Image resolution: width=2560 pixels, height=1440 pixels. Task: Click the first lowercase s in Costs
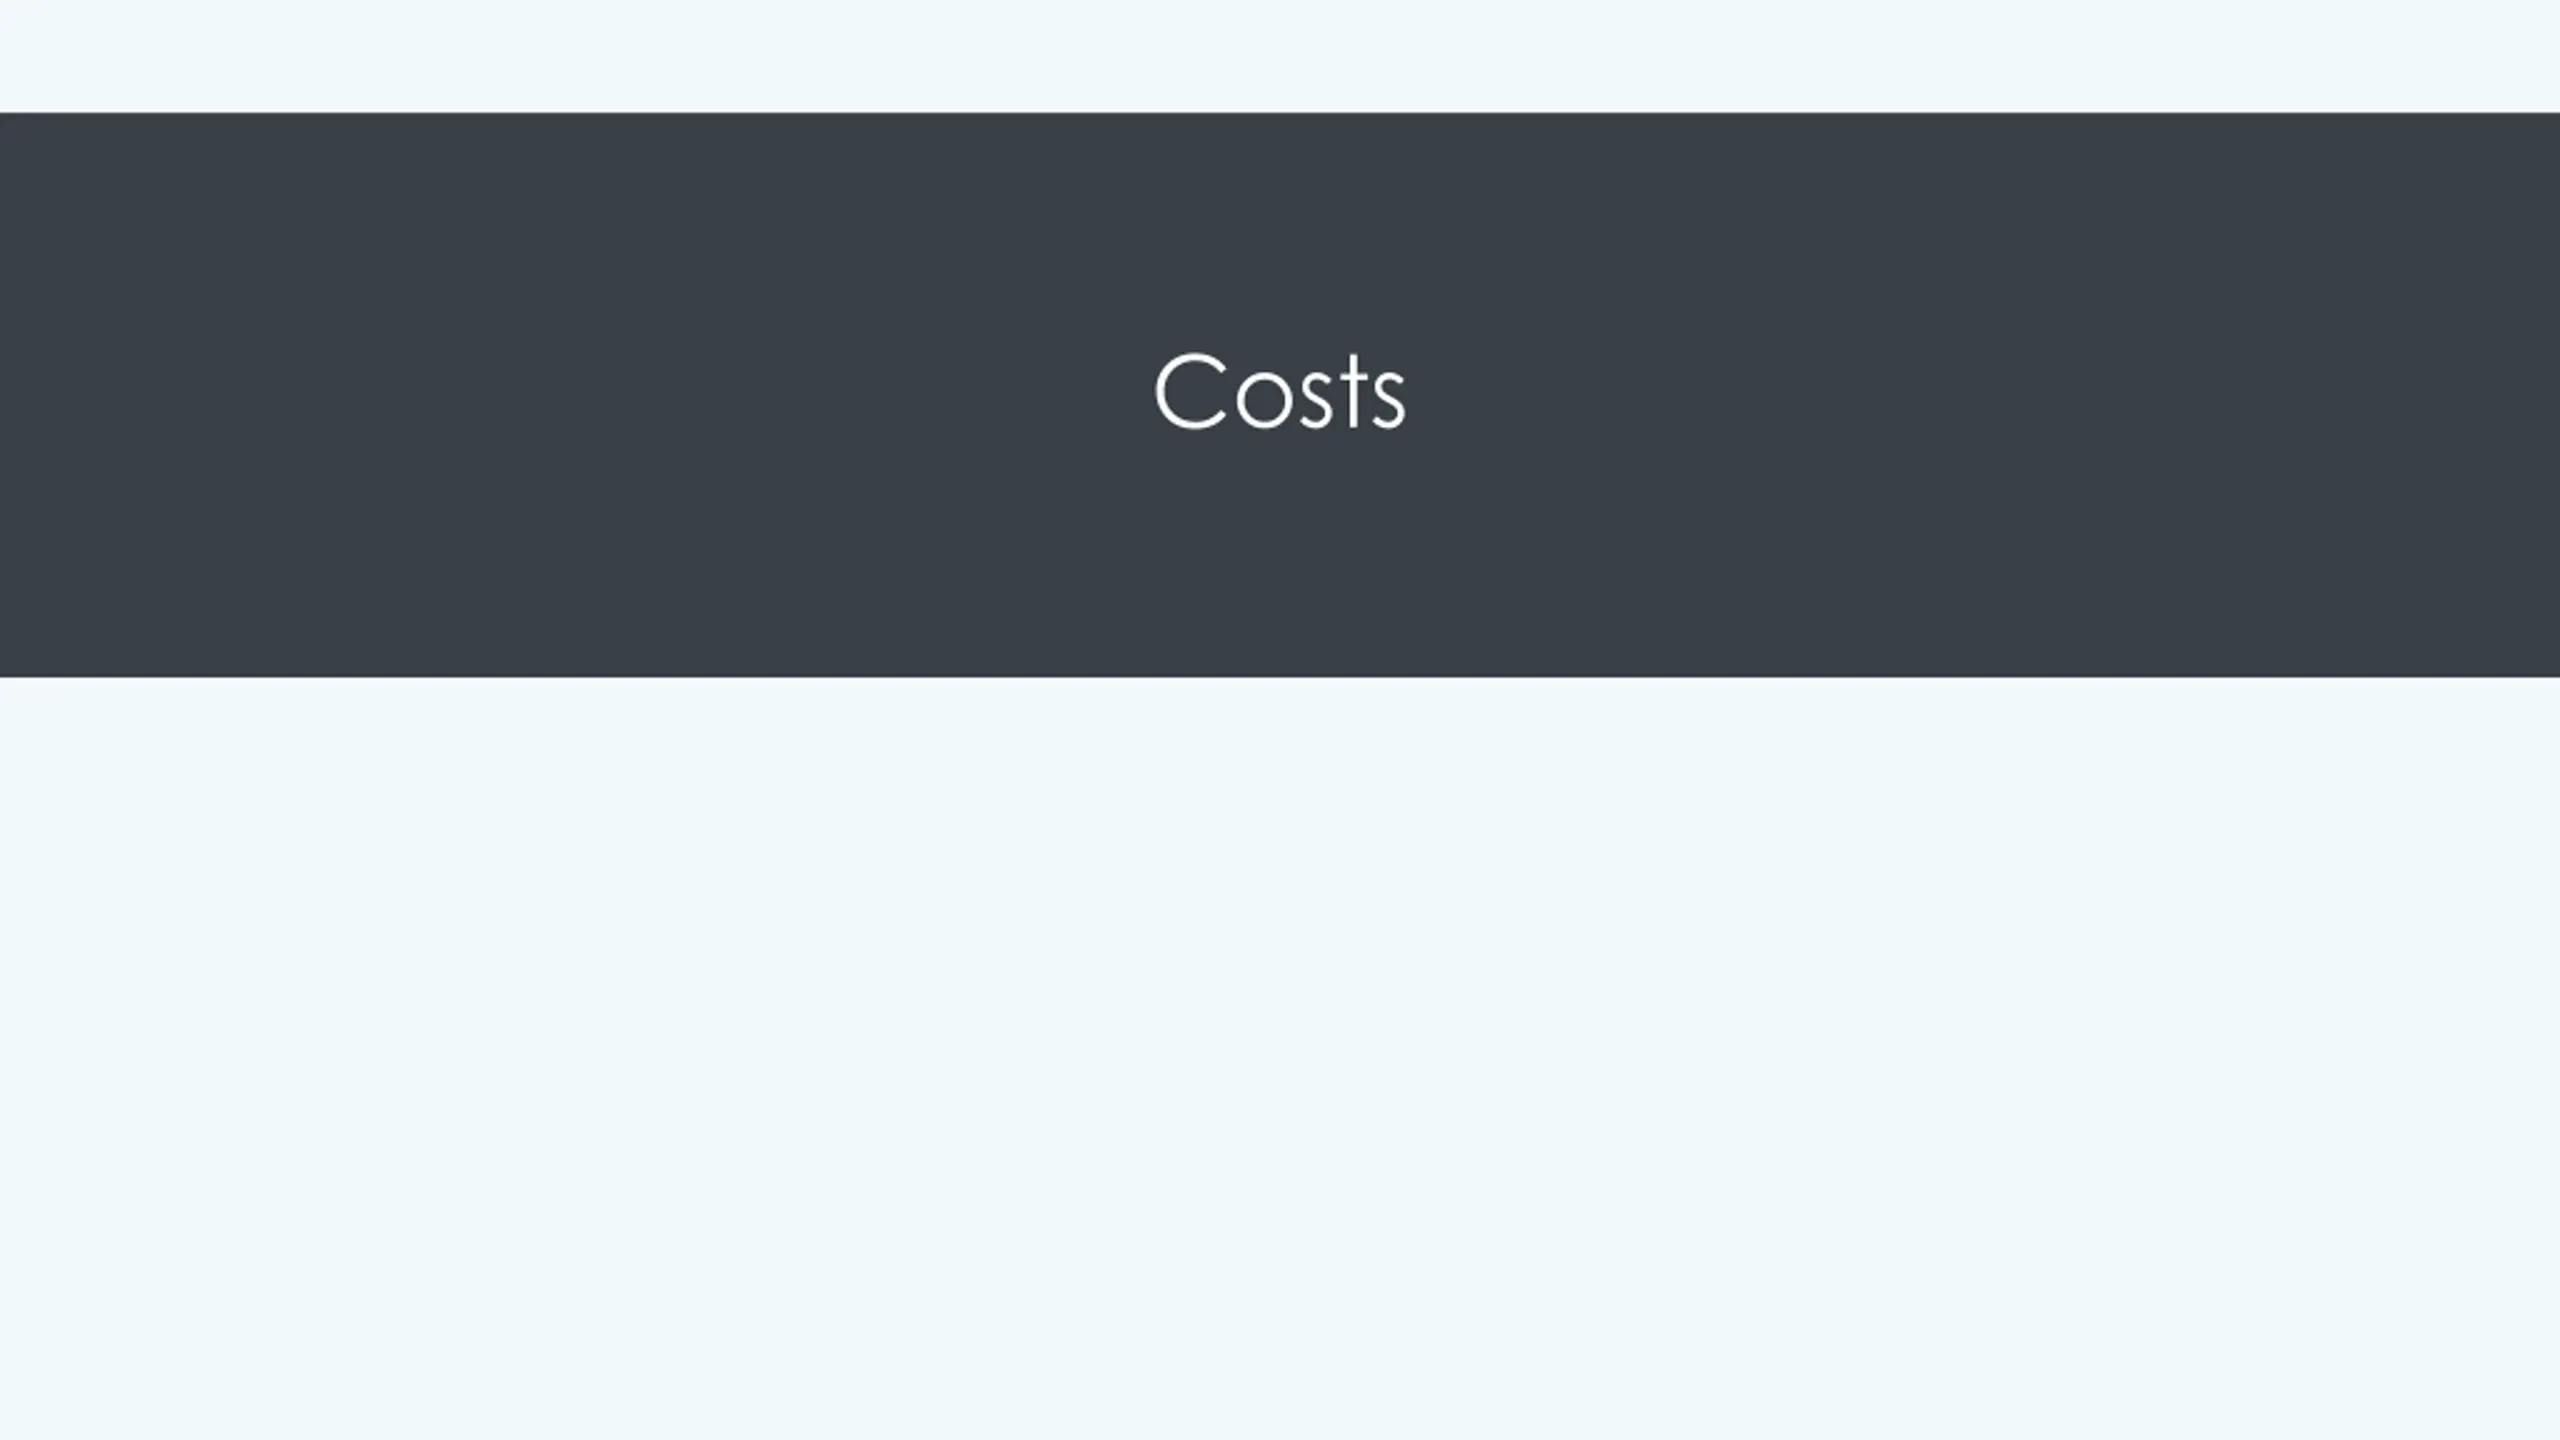click(x=1316, y=403)
